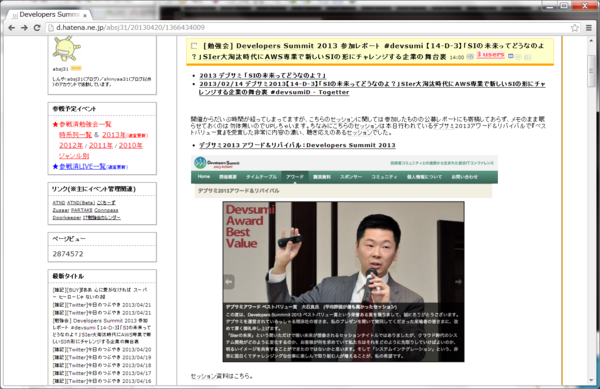The width and height of the screenshot is (600, 389).
Task: Click the bookmark icon left of 3 users
Action: (x=470, y=56)
